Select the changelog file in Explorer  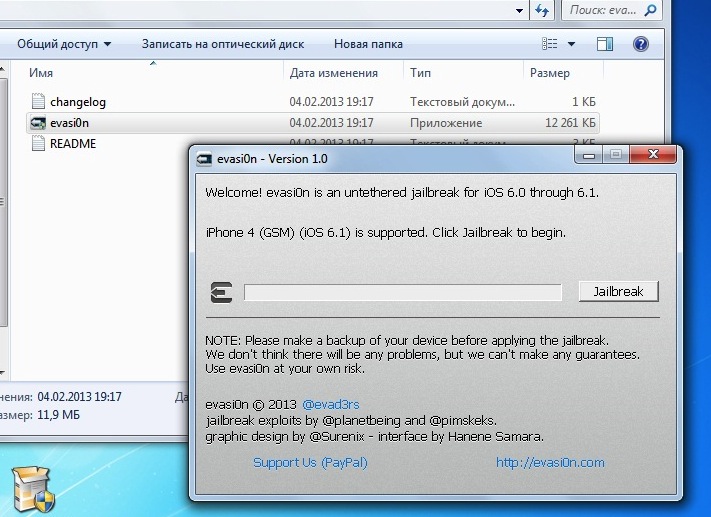tap(78, 102)
